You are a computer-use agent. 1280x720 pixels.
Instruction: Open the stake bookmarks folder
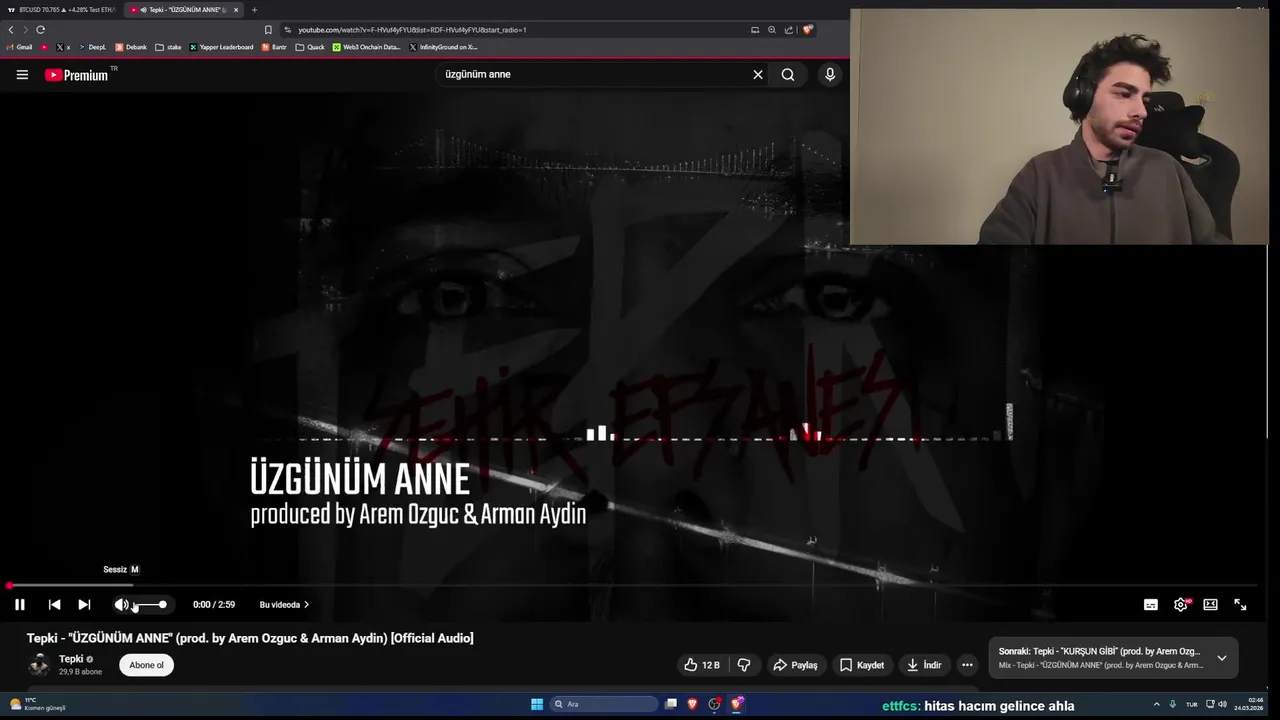[x=169, y=47]
